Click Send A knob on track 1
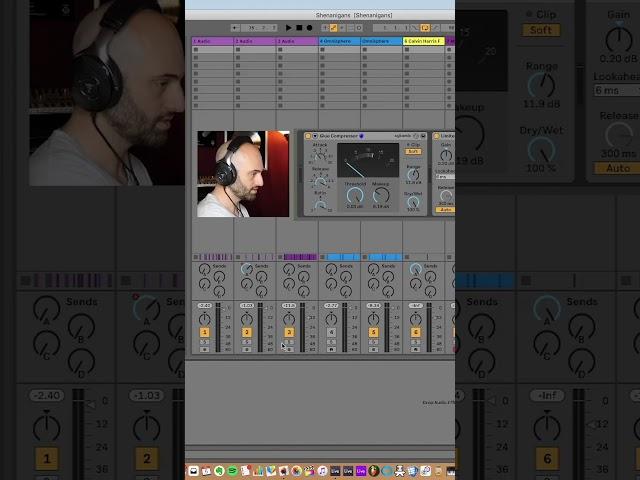The width and height of the screenshot is (640, 480). [x=204, y=269]
